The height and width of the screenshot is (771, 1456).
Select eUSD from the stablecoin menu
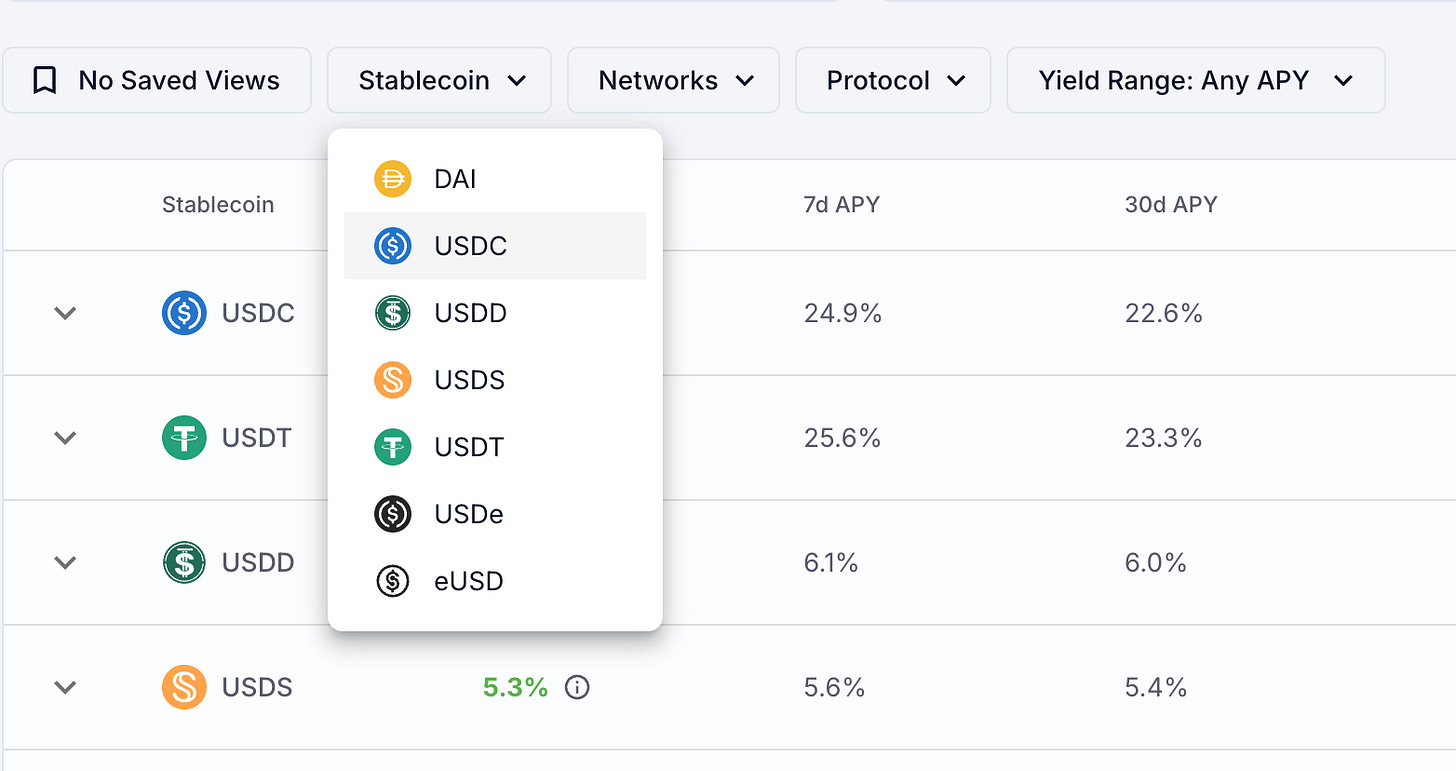coord(495,581)
